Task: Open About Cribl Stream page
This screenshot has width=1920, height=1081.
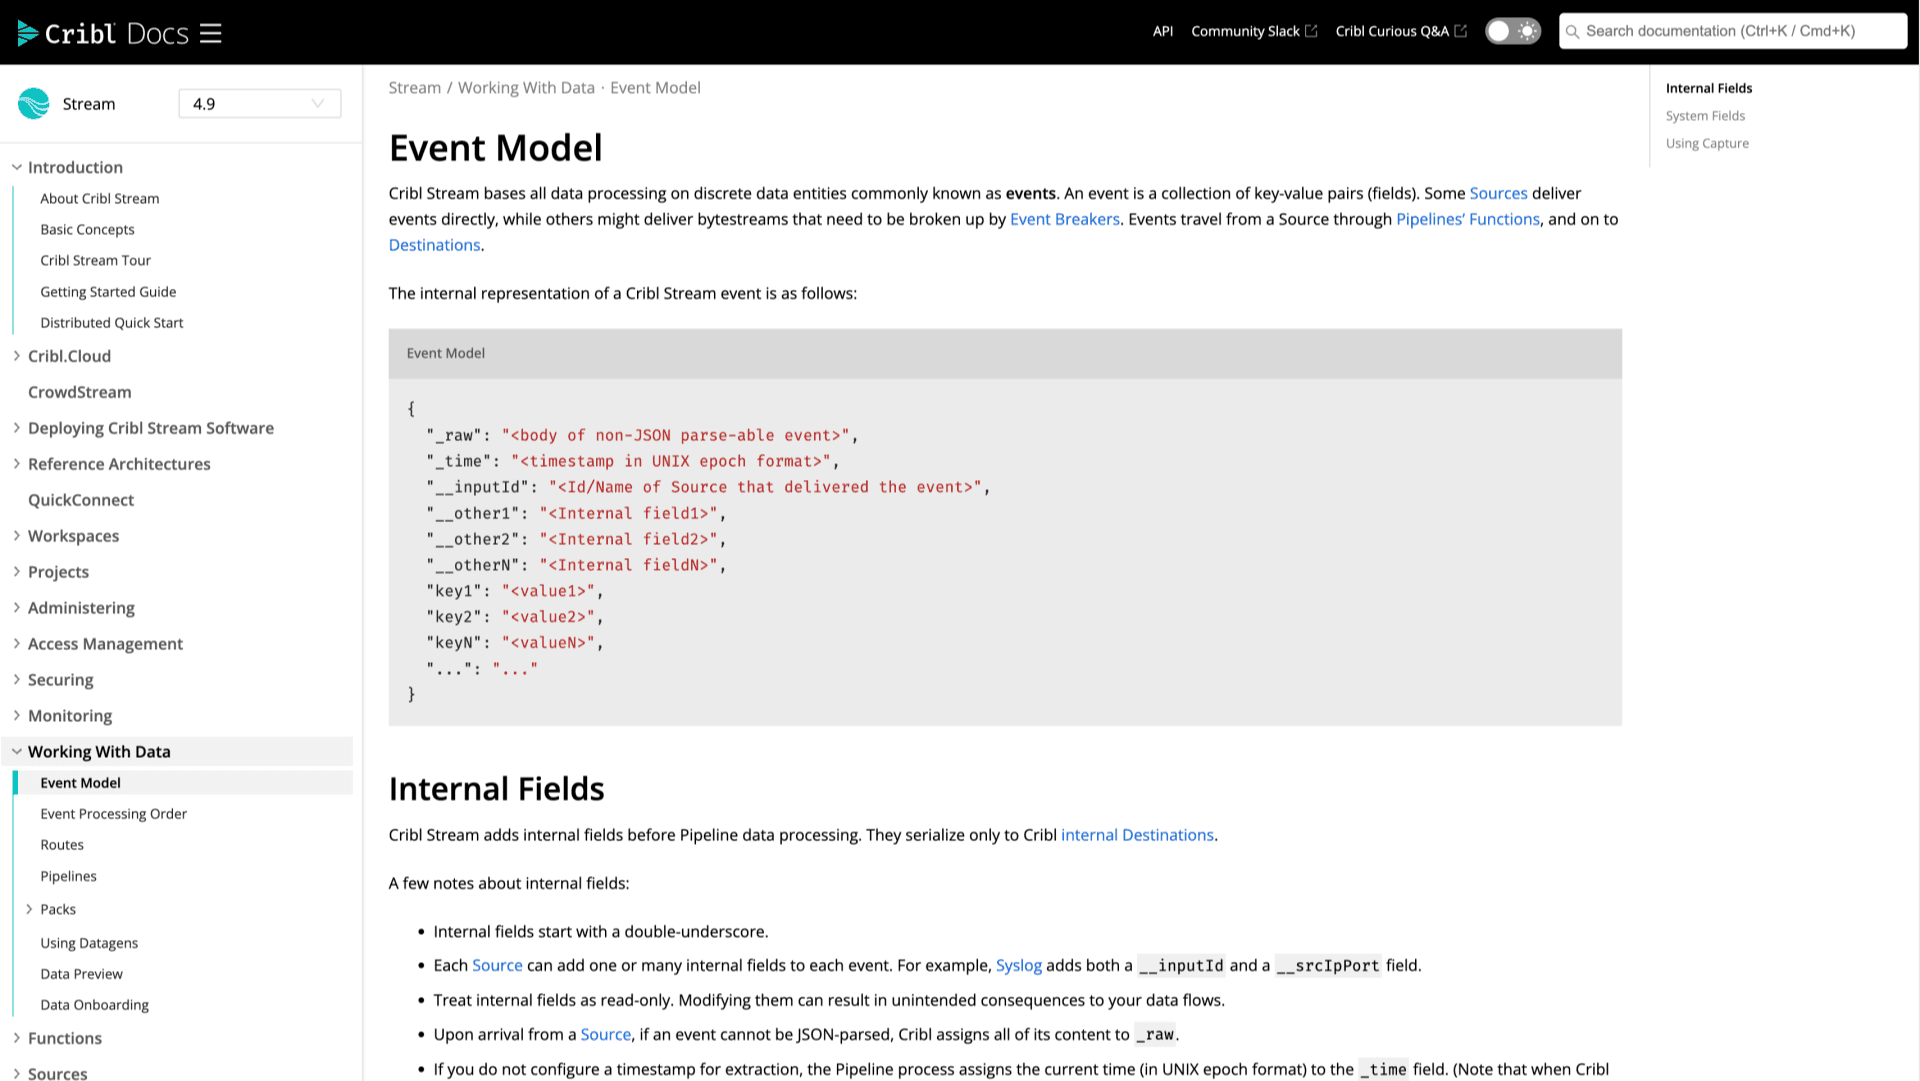Action: [x=100, y=198]
